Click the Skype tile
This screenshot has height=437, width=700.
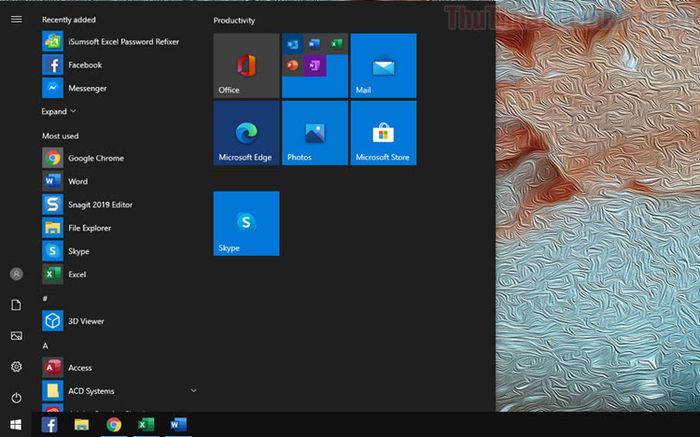point(246,224)
